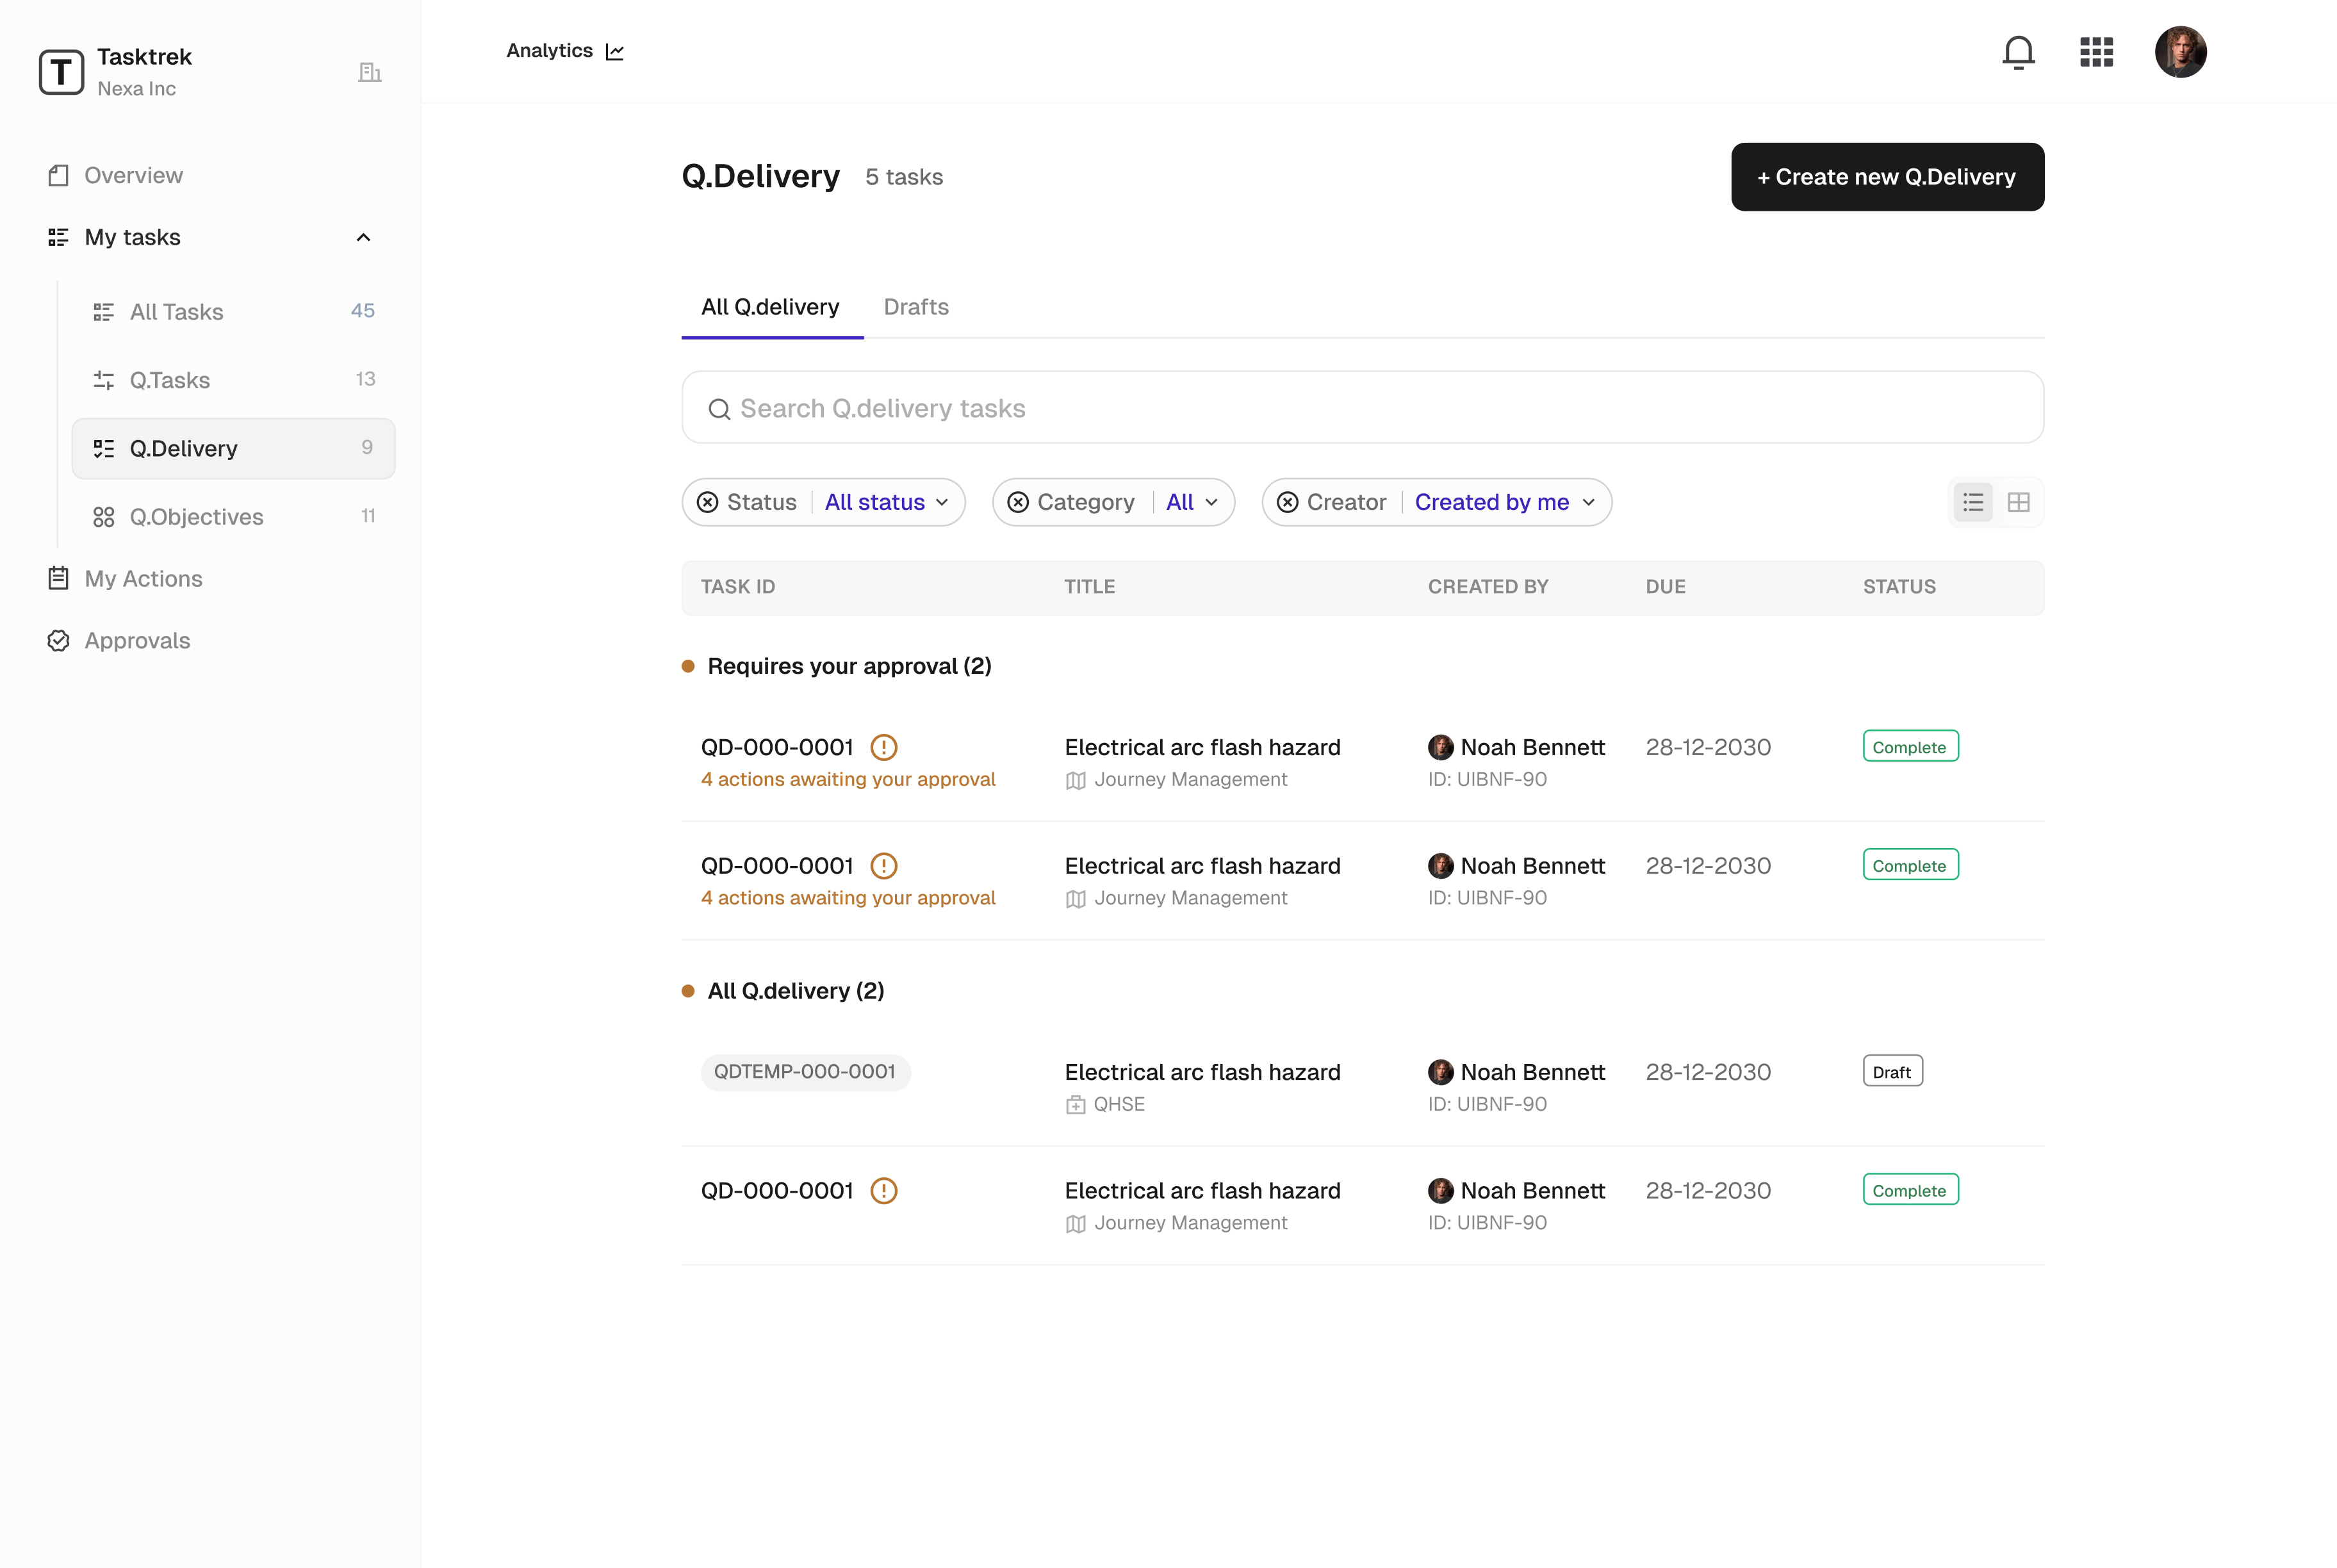Open the apps grid launcher
This screenshot has height=1568, width=2337.
coord(2096,52)
